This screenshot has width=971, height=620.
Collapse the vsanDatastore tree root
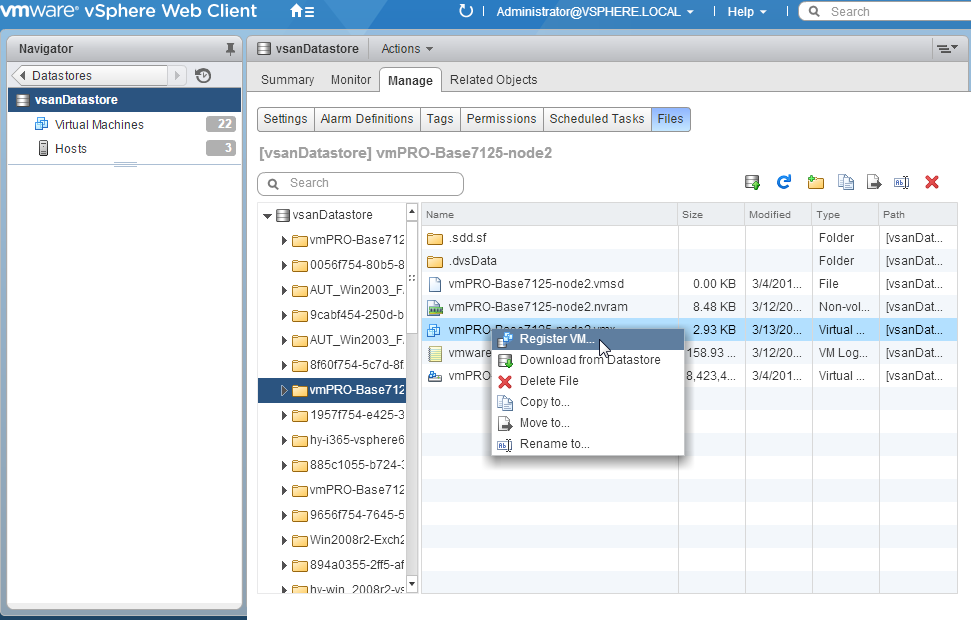coord(266,214)
